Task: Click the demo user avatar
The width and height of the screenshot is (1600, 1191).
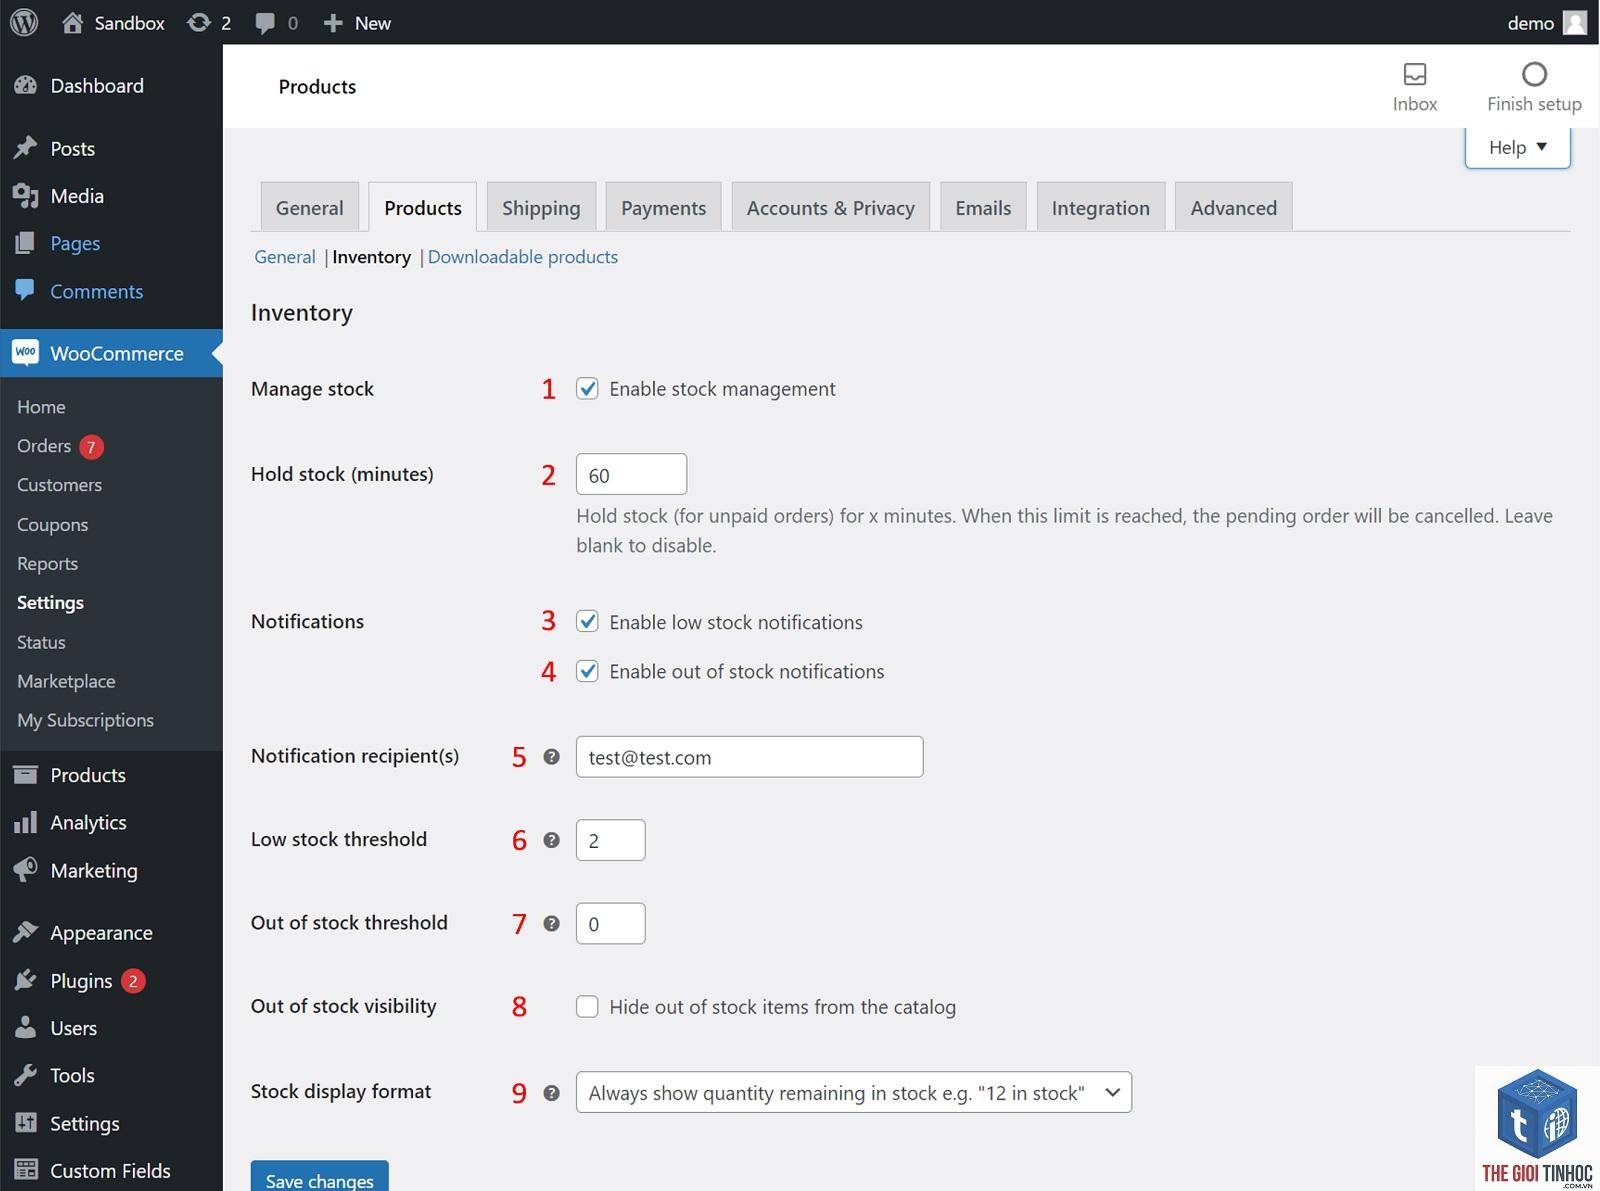Action: point(1575,22)
